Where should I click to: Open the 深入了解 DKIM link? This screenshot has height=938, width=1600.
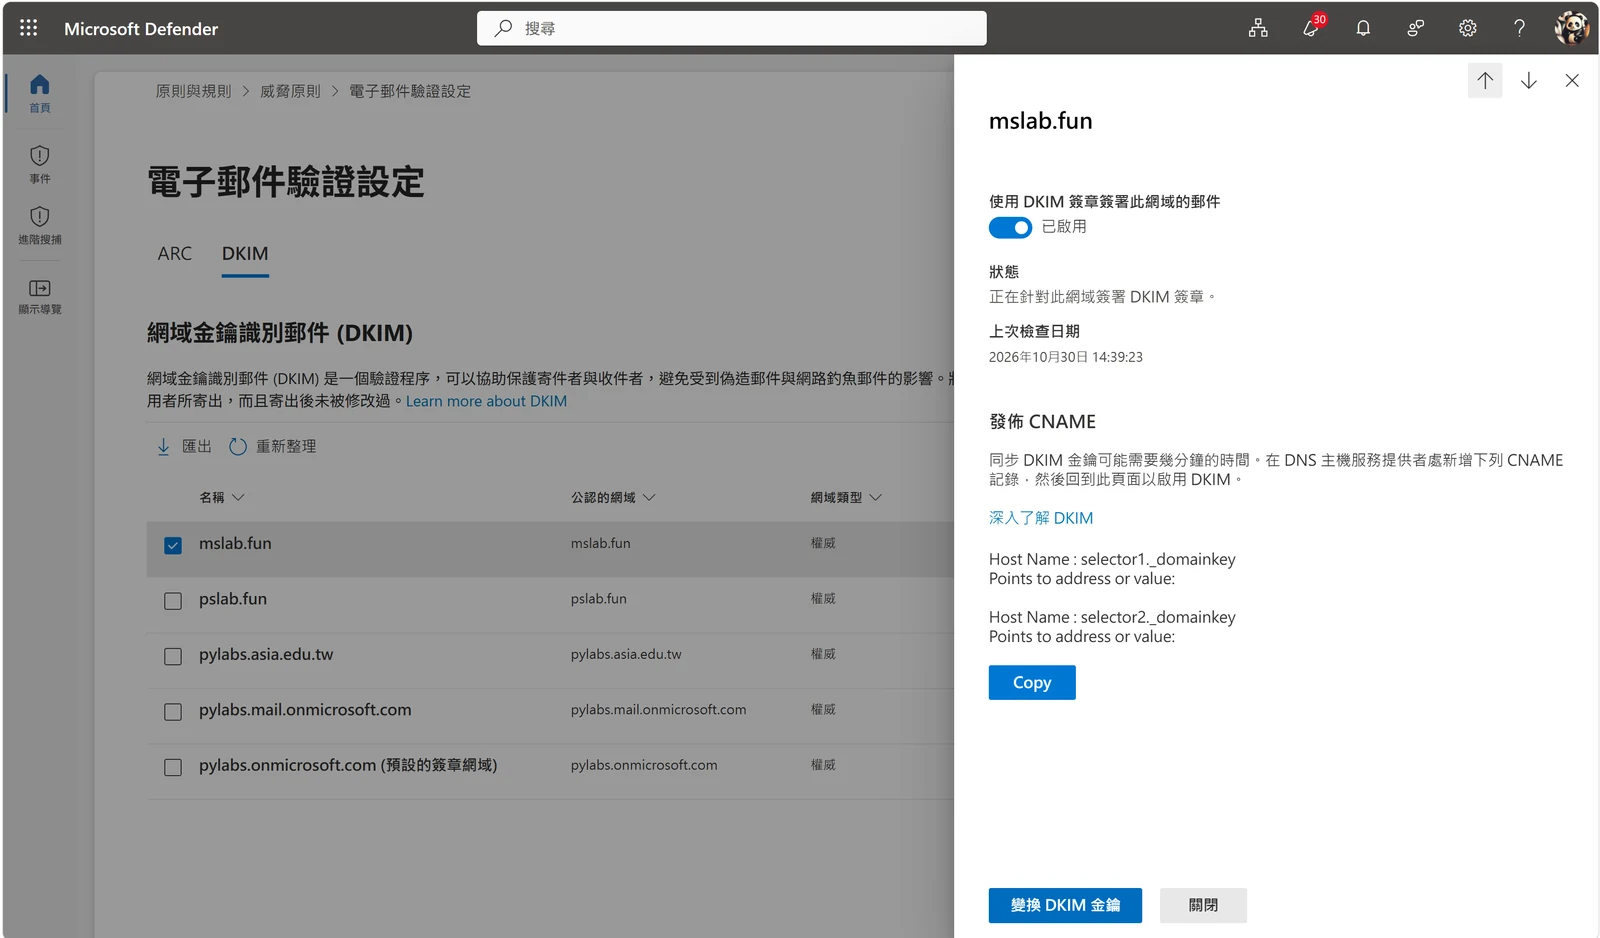(1041, 518)
